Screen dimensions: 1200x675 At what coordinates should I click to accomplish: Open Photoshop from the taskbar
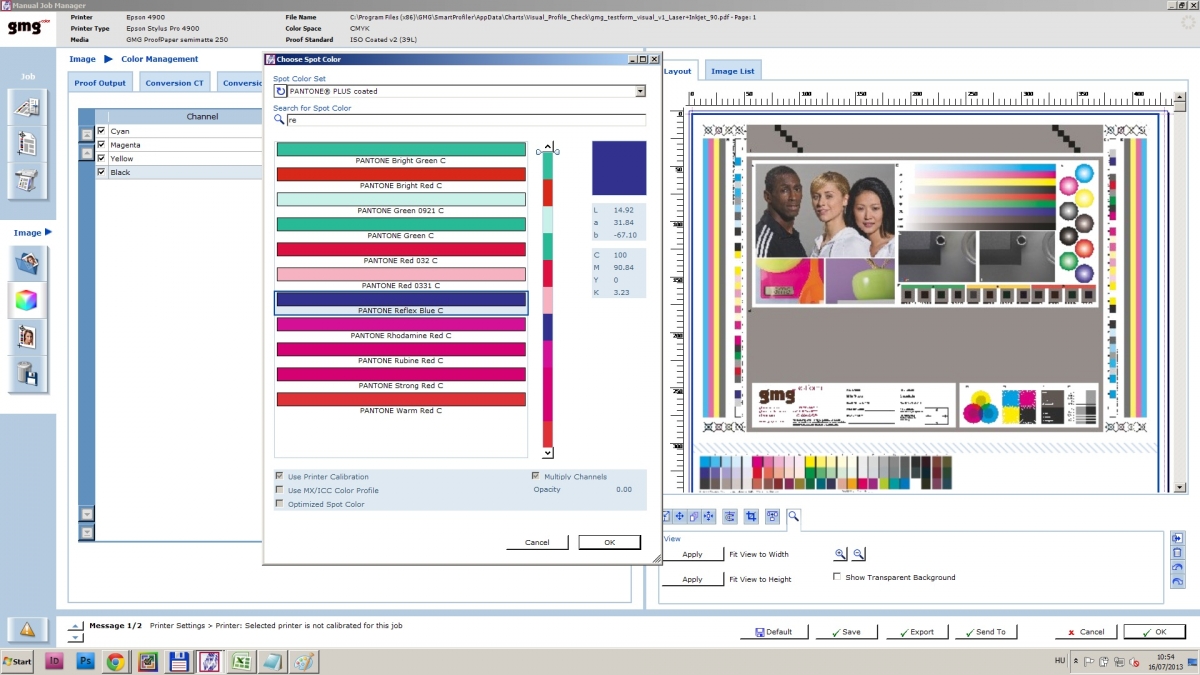pyautogui.click(x=86, y=661)
